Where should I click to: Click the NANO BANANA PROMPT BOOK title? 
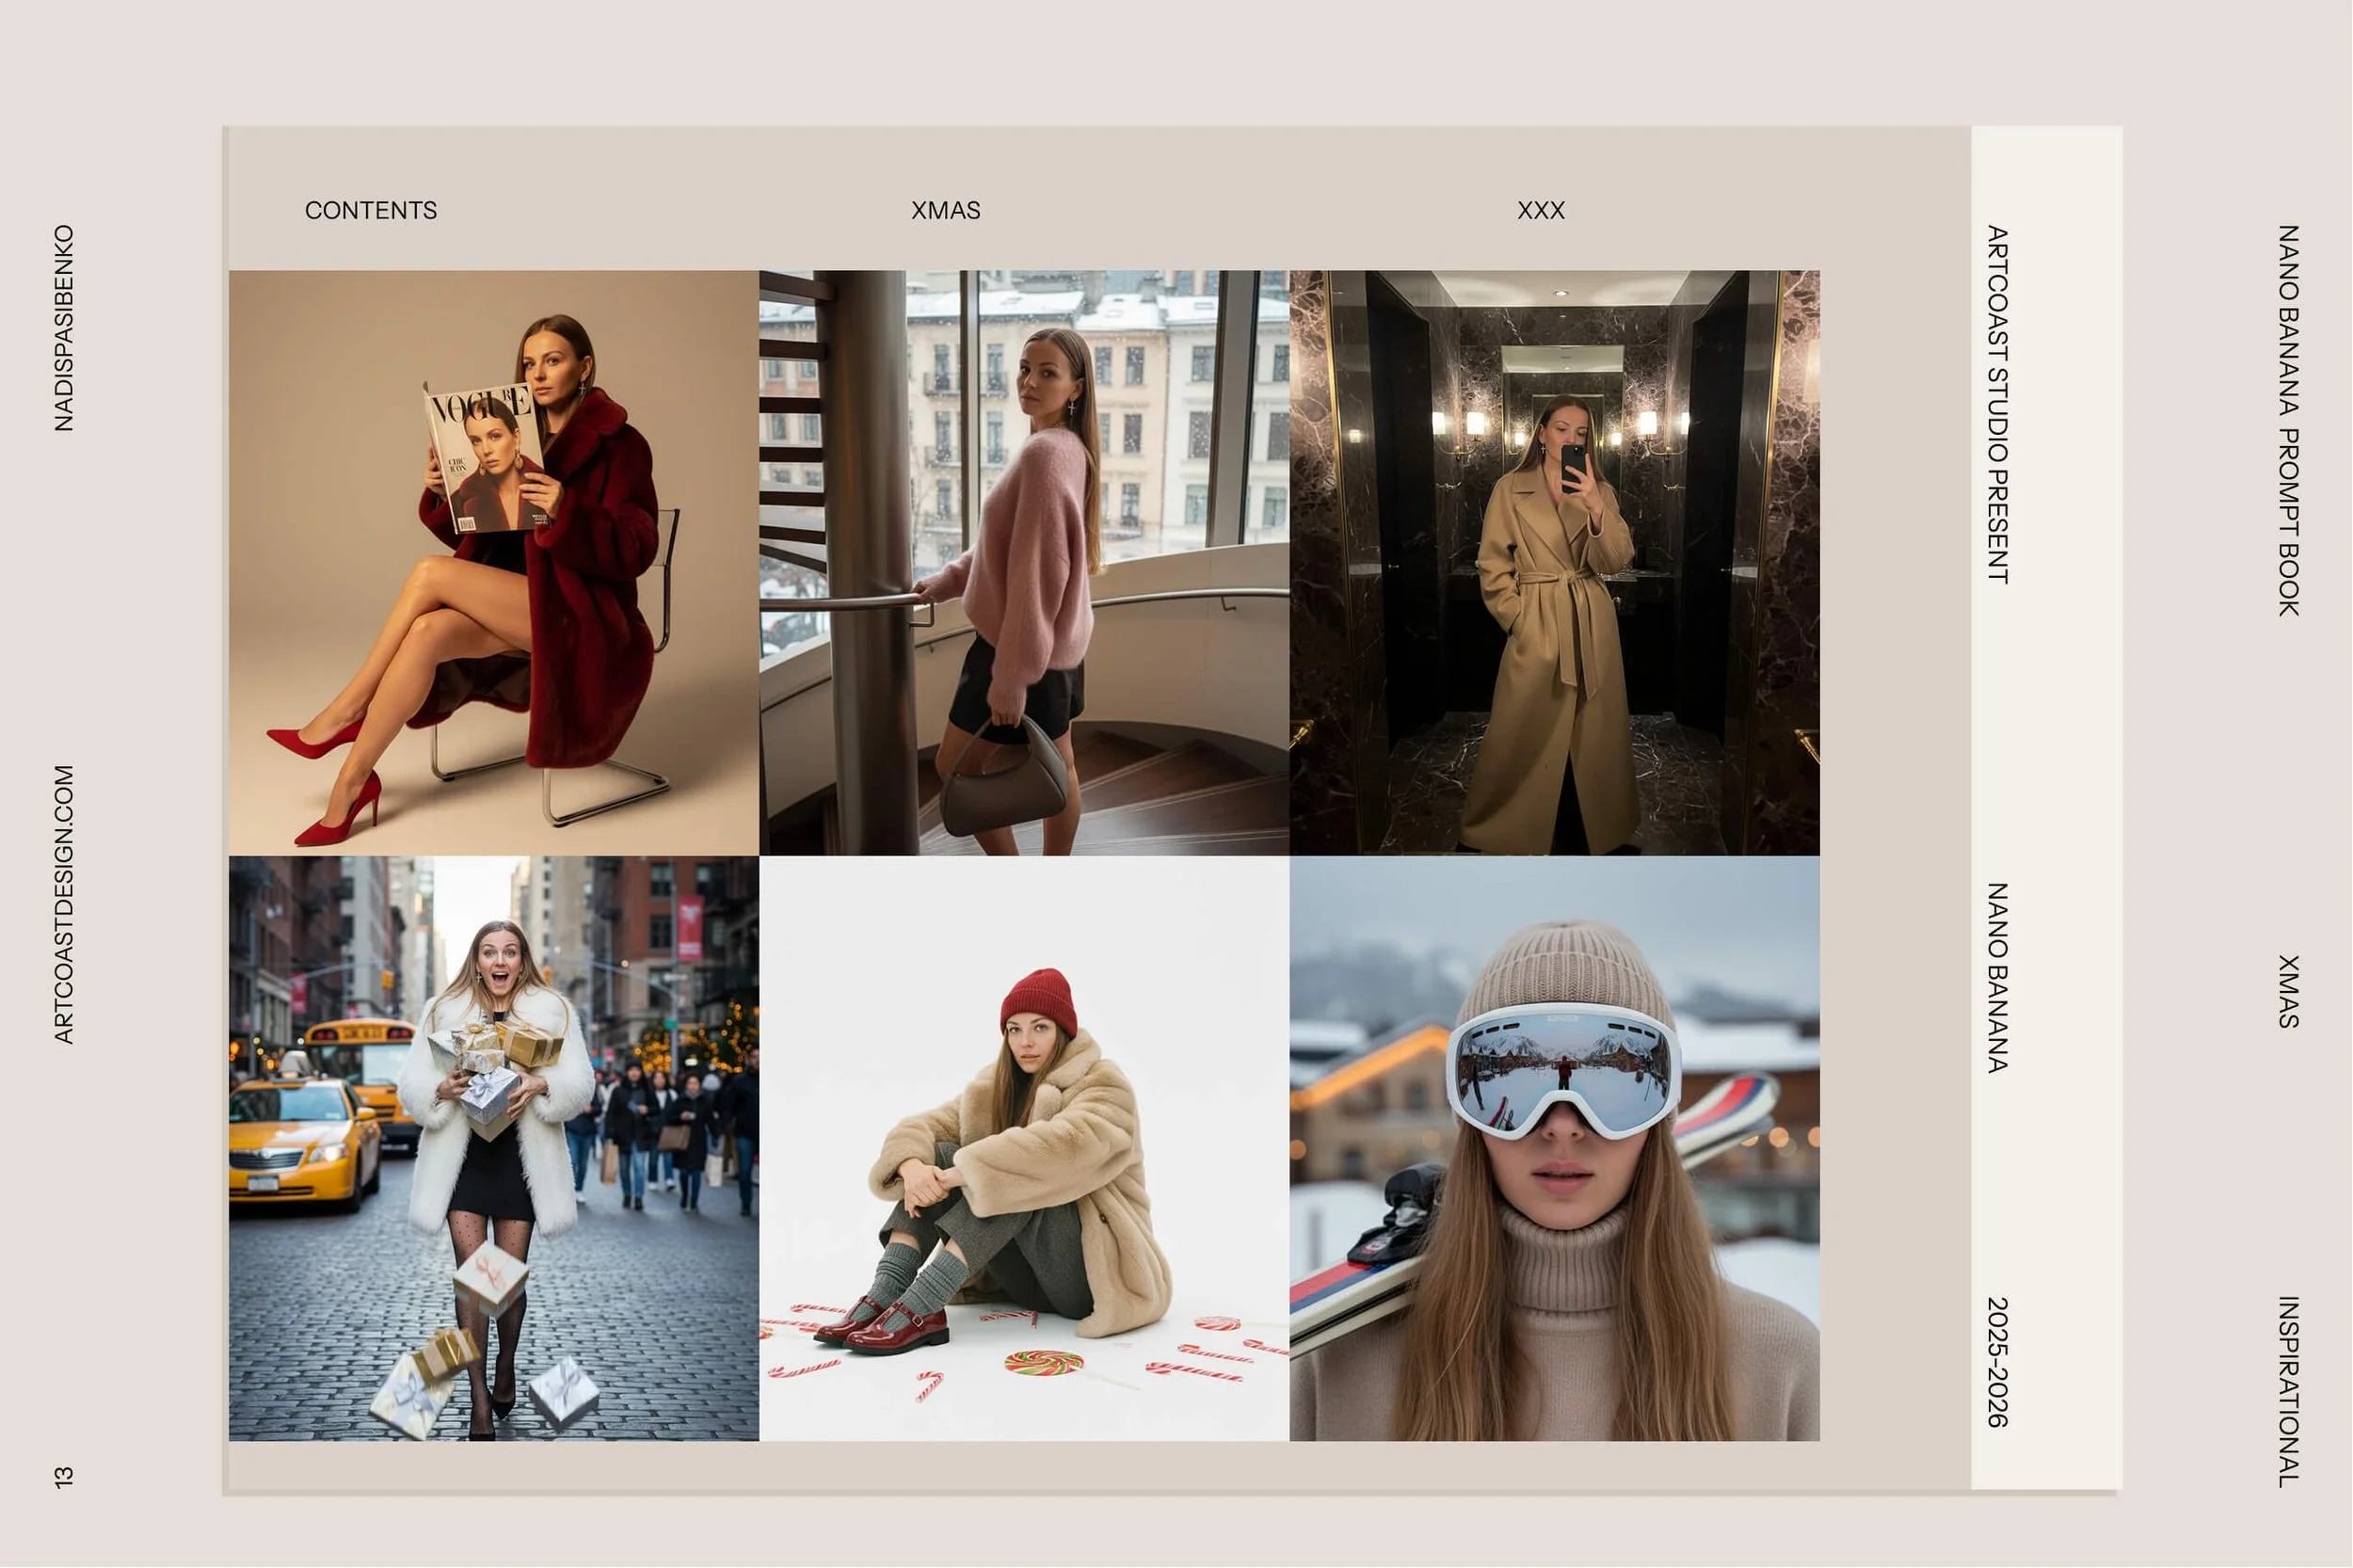[x=2288, y=420]
